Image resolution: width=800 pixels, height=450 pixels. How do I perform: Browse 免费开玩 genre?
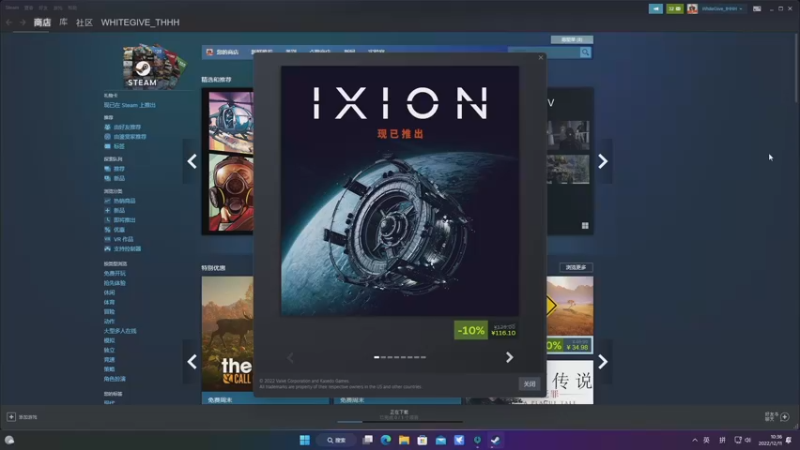pyautogui.click(x=114, y=273)
